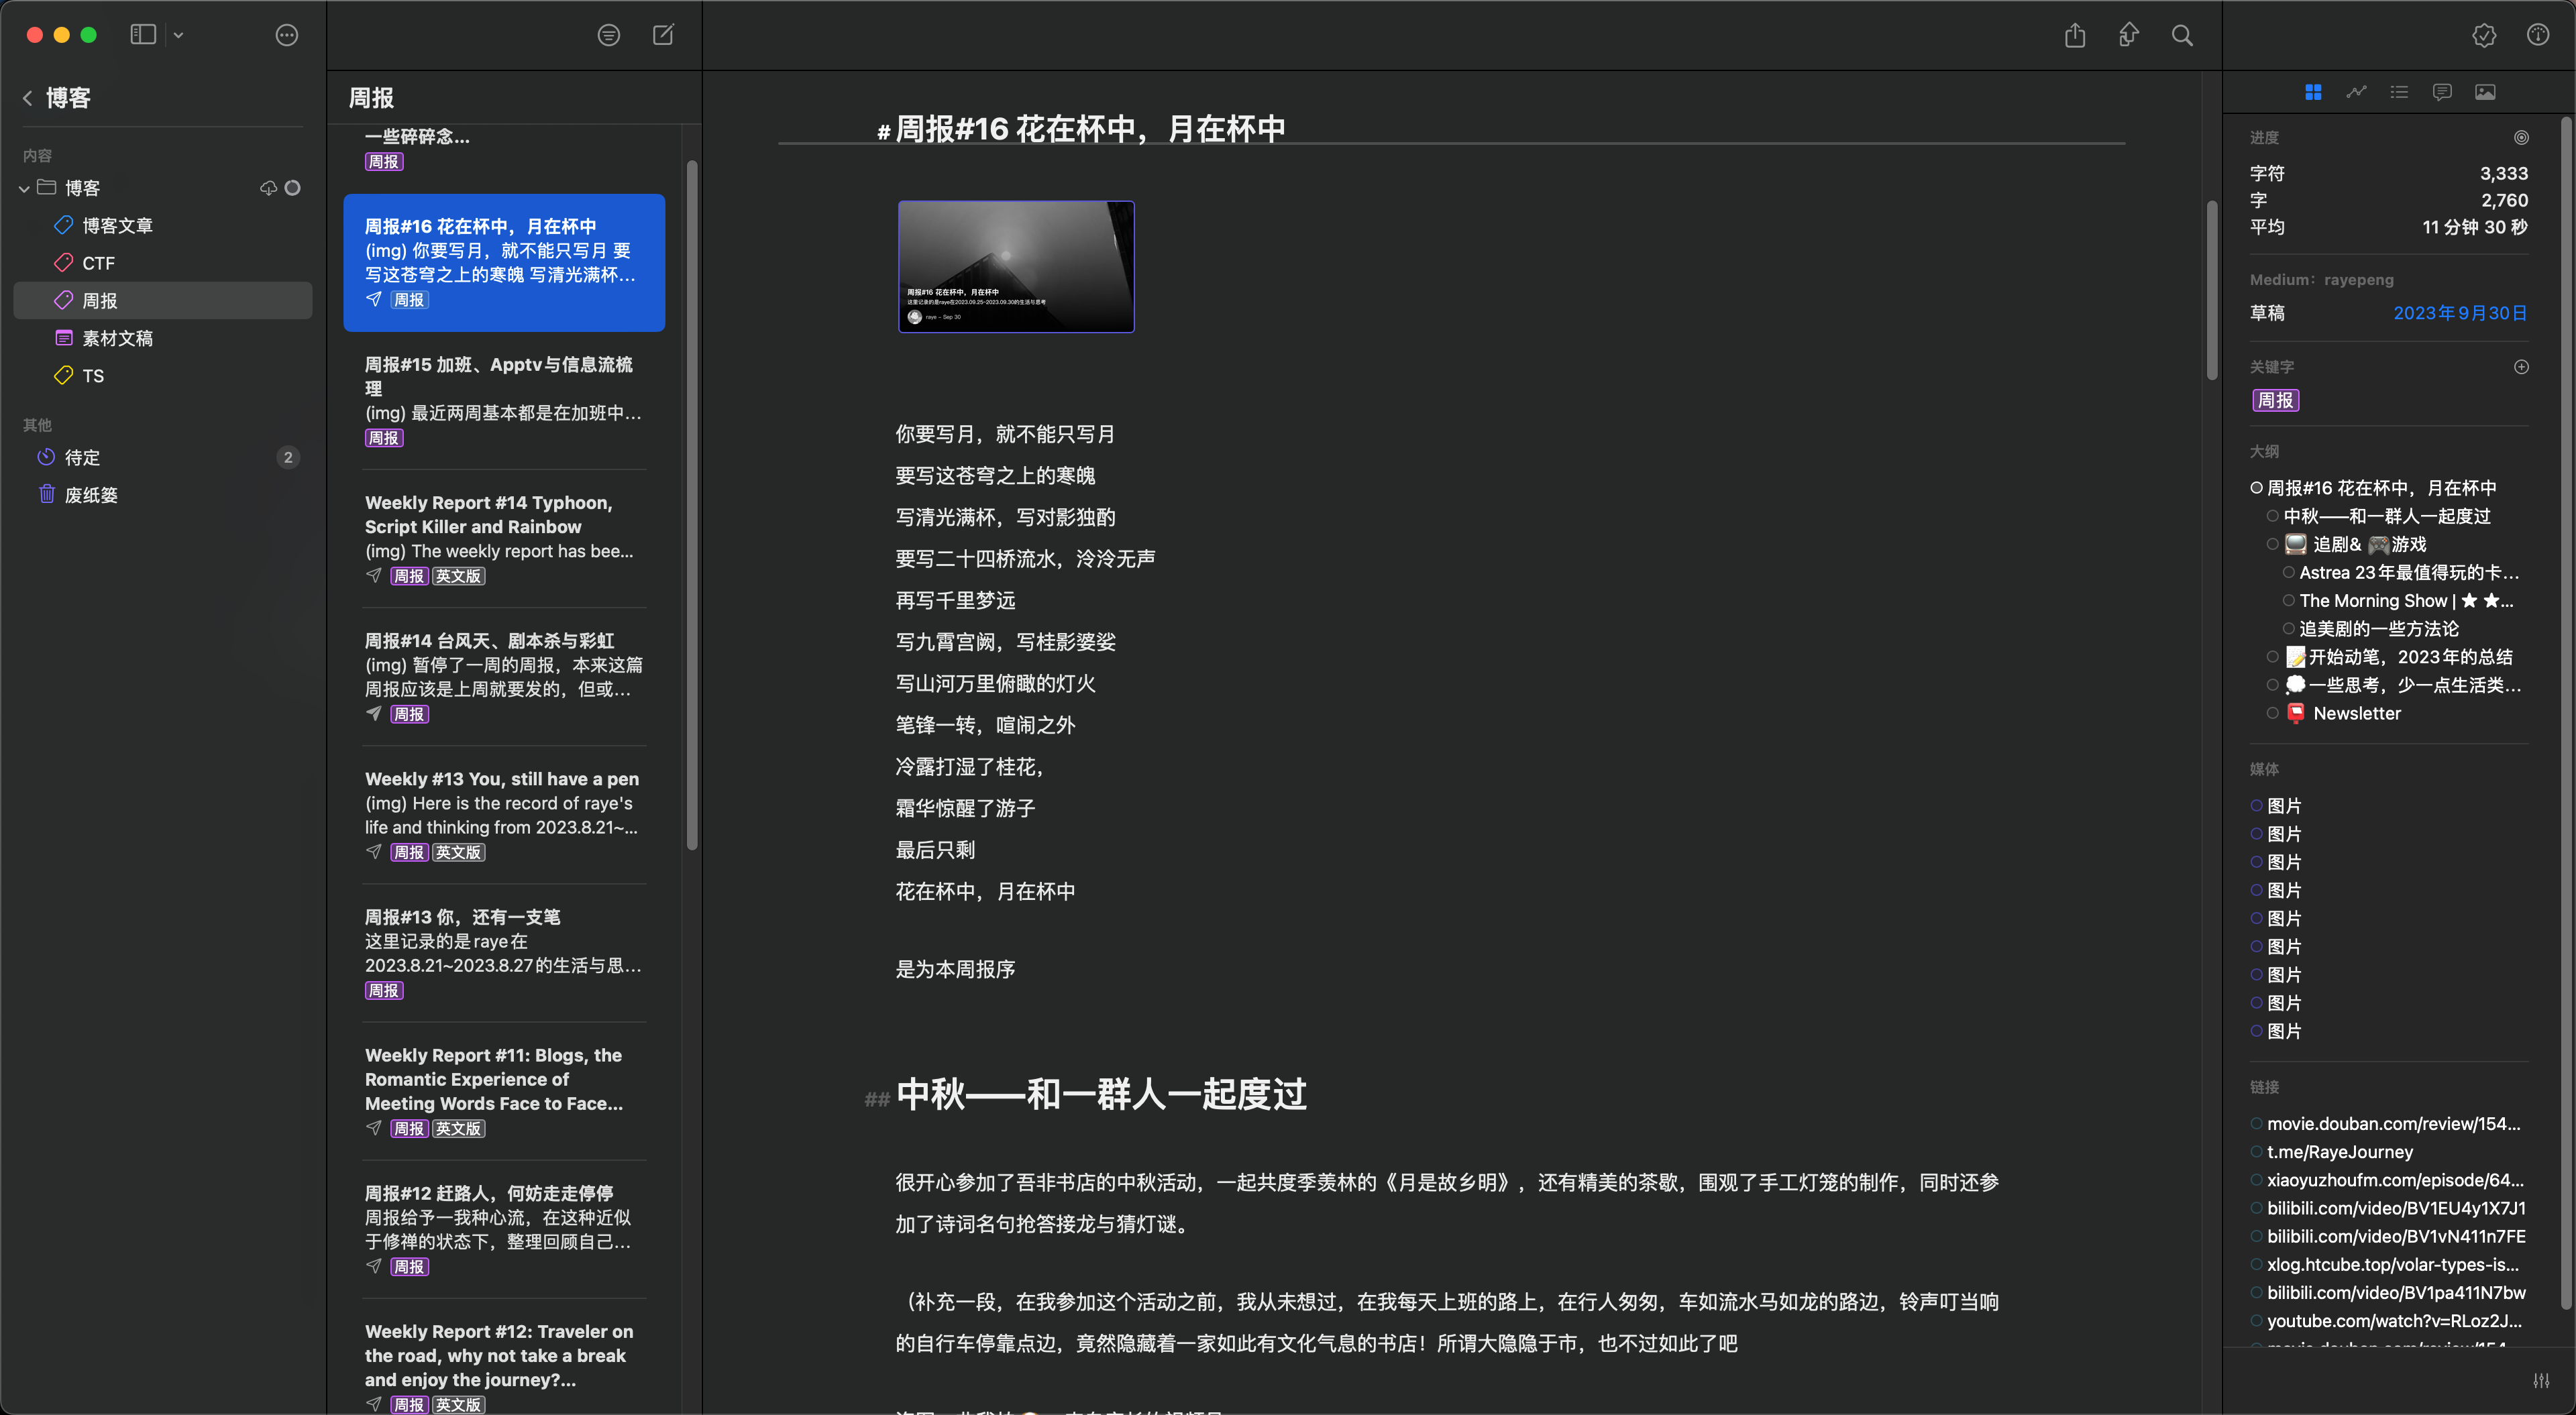Open the ellipsis options menu above sidebar
The width and height of the screenshot is (2576, 1415).
pyautogui.click(x=286, y=35)
